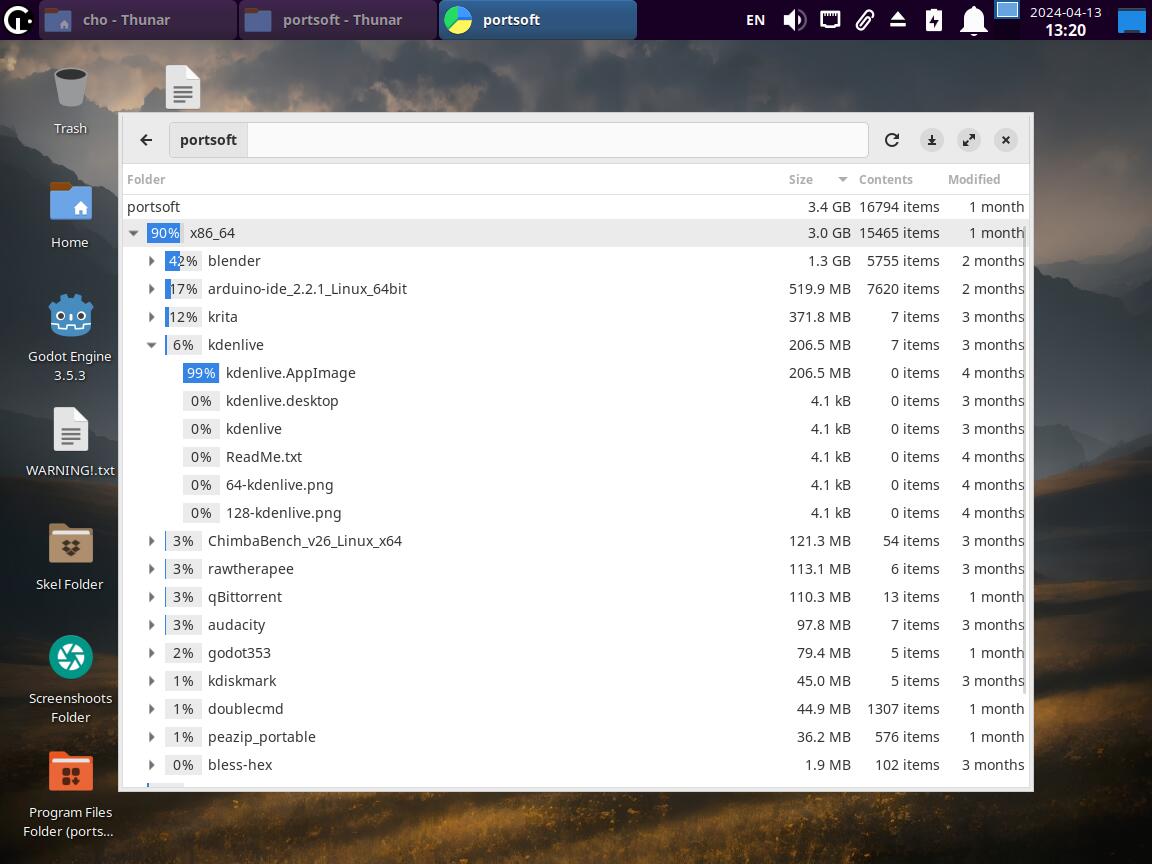Sort by the Folder column header
Image resolution: width=1152 pixels, height=864 pixels.
pyautogui.click(x=146, y=179)
